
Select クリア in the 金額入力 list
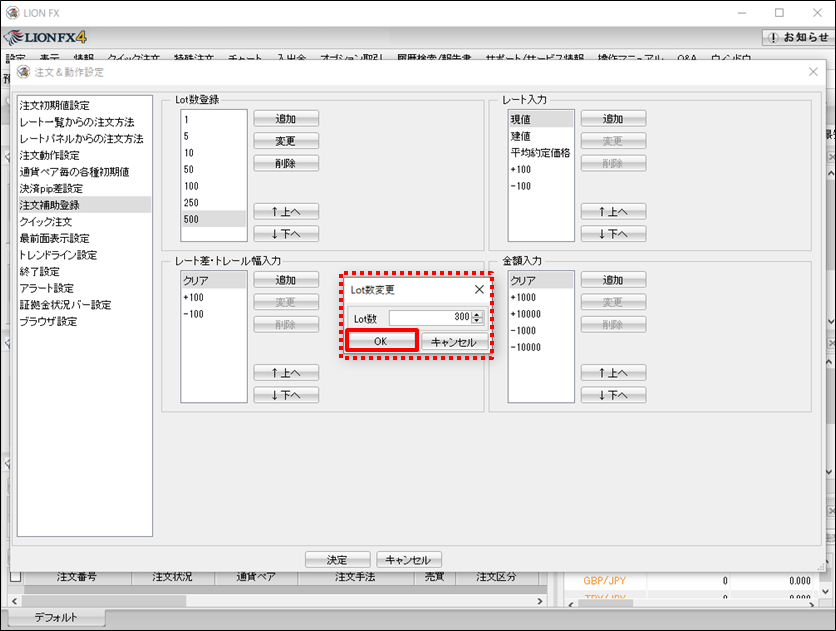pos(541,280)
